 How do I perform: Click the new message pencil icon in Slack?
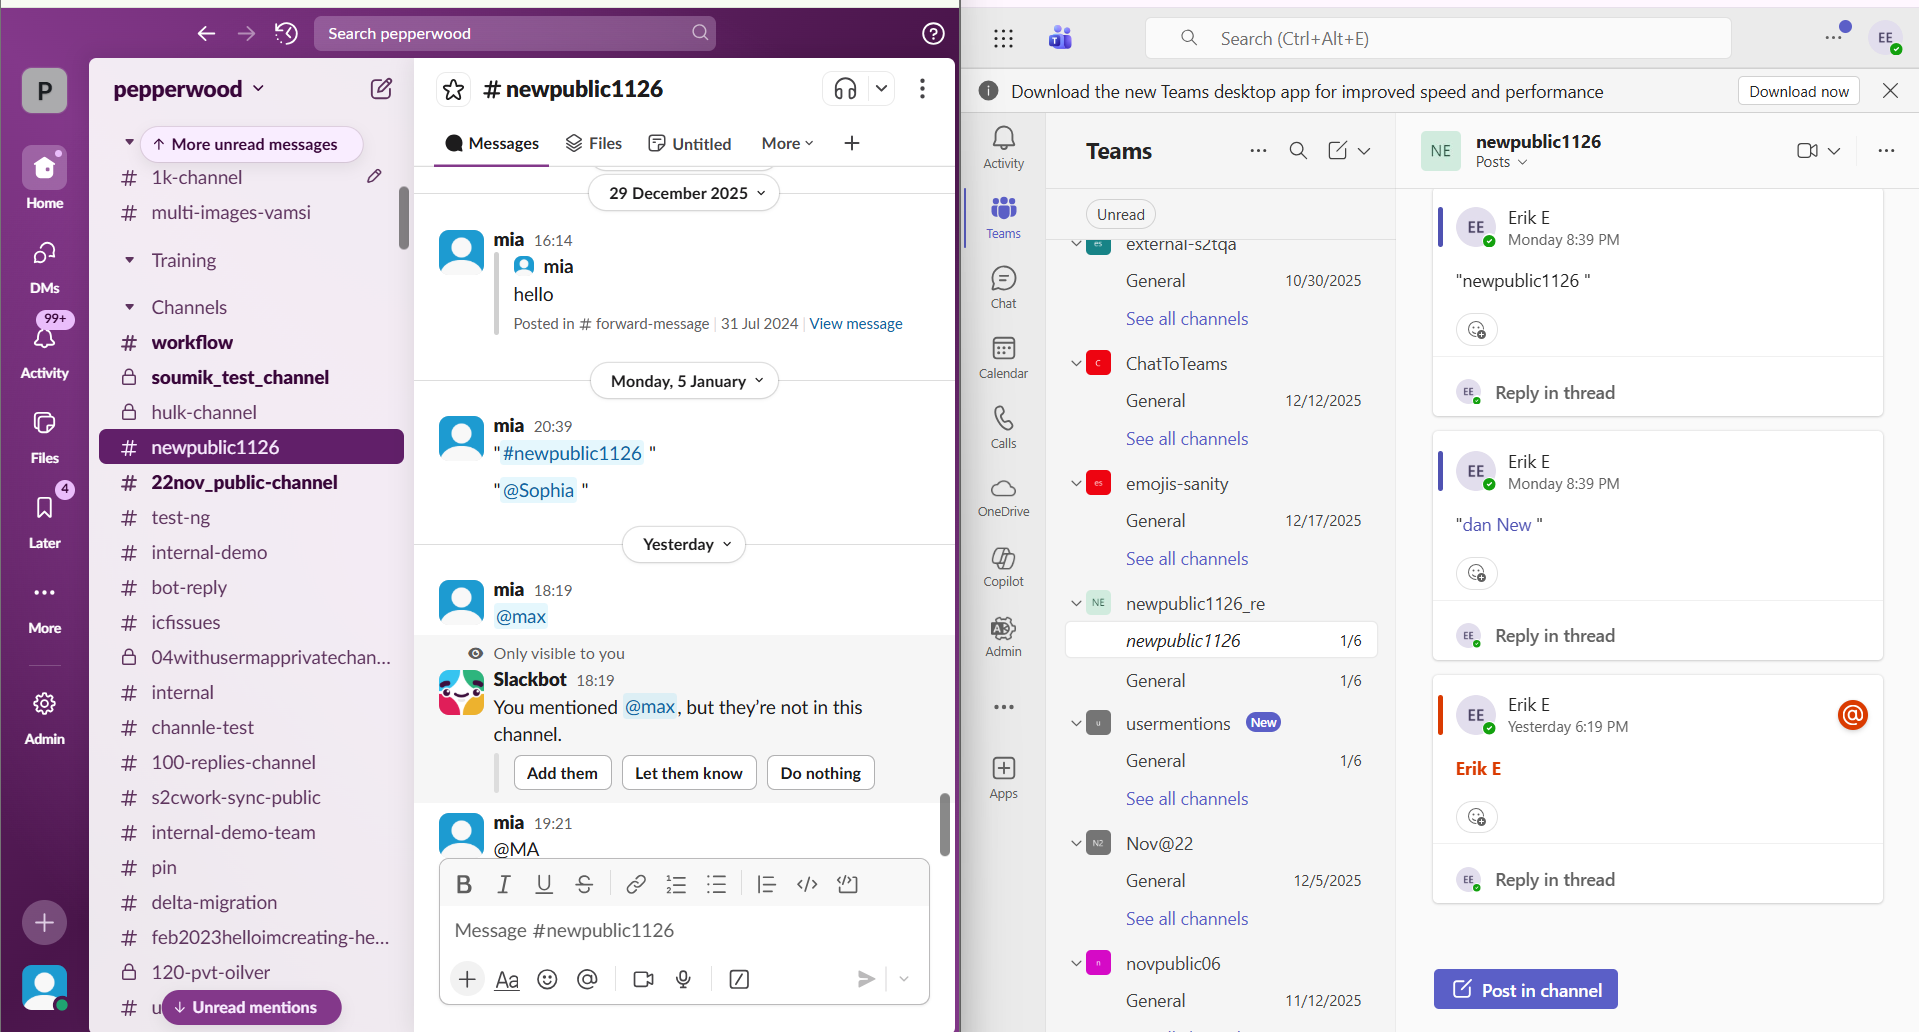(x=380, y=88)
